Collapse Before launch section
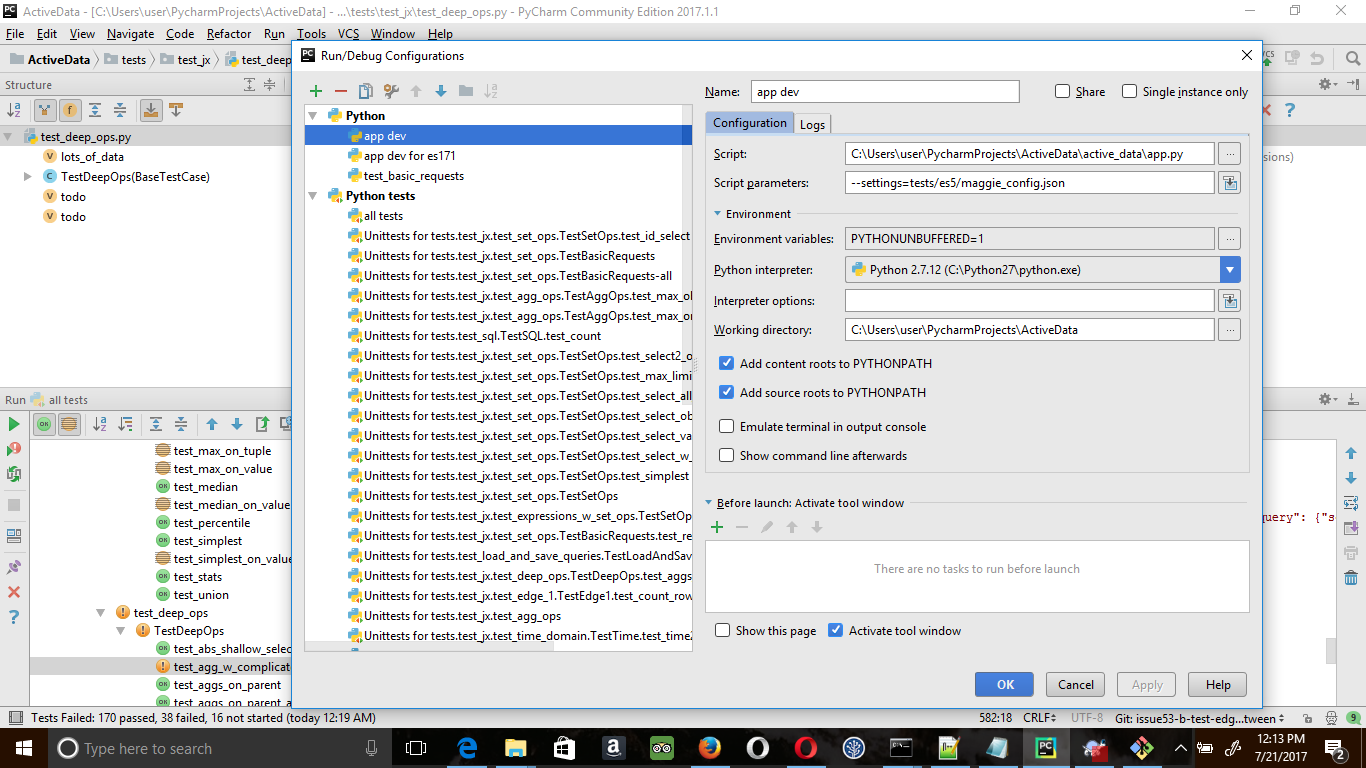The image size is (1366, 768). pyautogui.click(x=708, y=503)
